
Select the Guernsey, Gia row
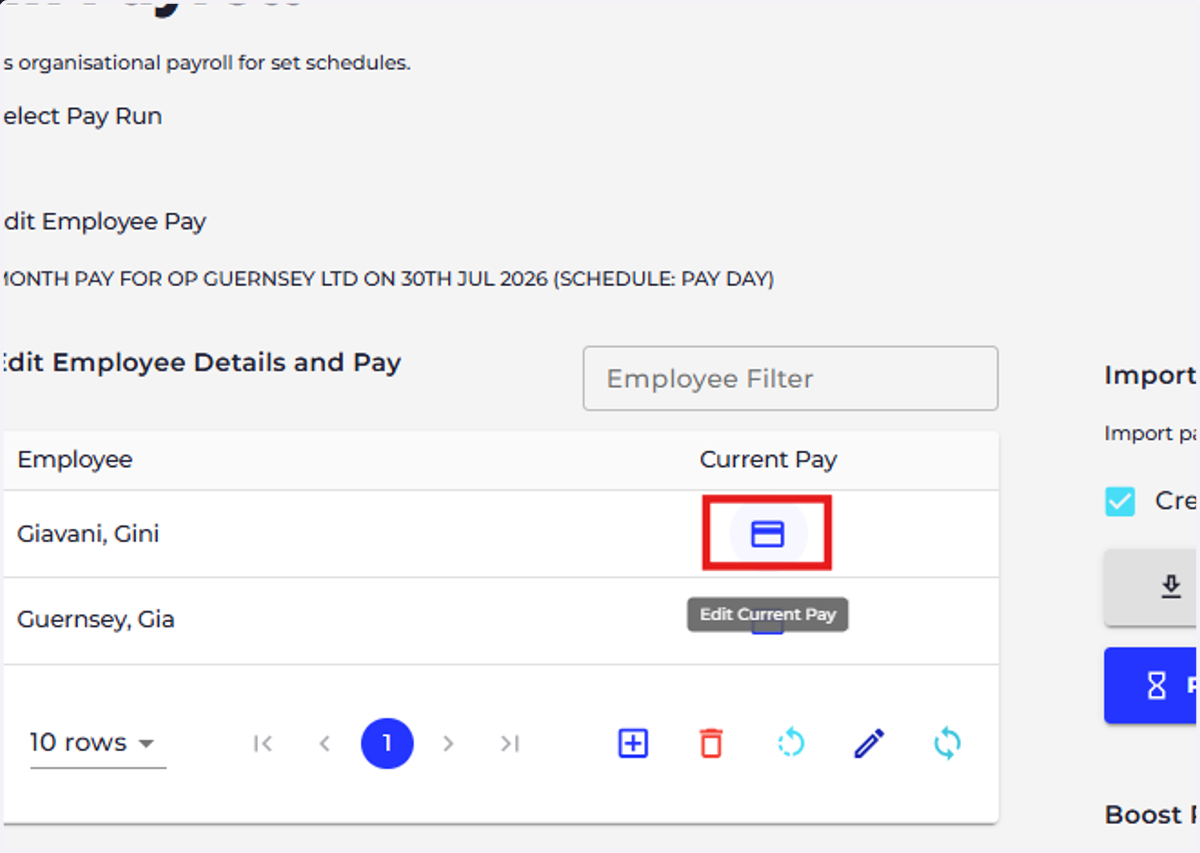click(x=500, y=620)
